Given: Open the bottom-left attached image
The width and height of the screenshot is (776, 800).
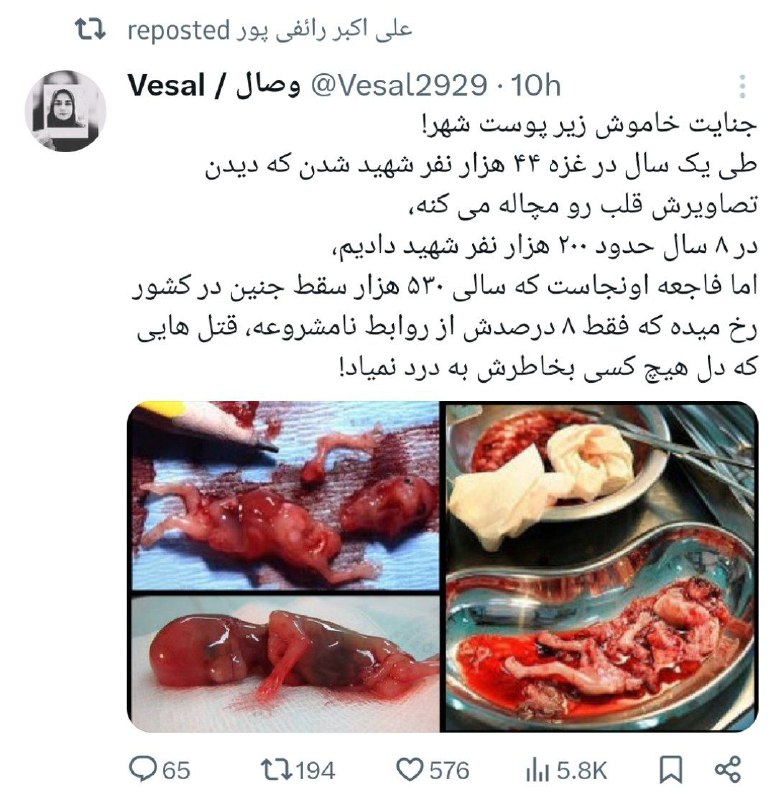Looking at the screenshot, I should coord(283,663).
